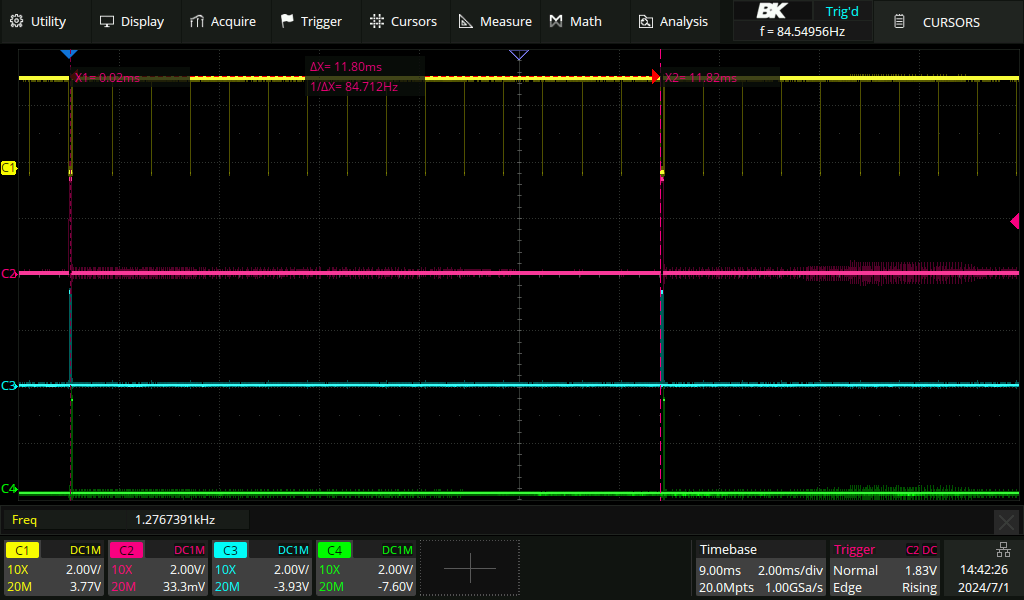Click the Trig'd status indicator

tap(842, 11)
